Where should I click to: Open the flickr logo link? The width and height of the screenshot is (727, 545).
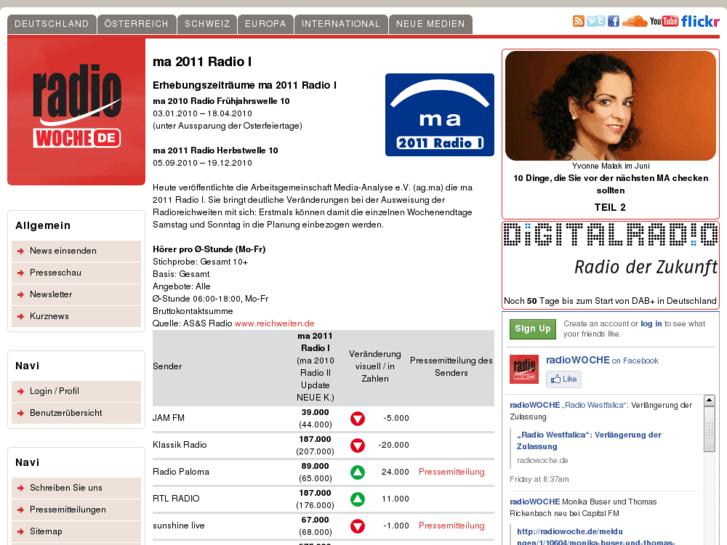[x=700, y=21]
